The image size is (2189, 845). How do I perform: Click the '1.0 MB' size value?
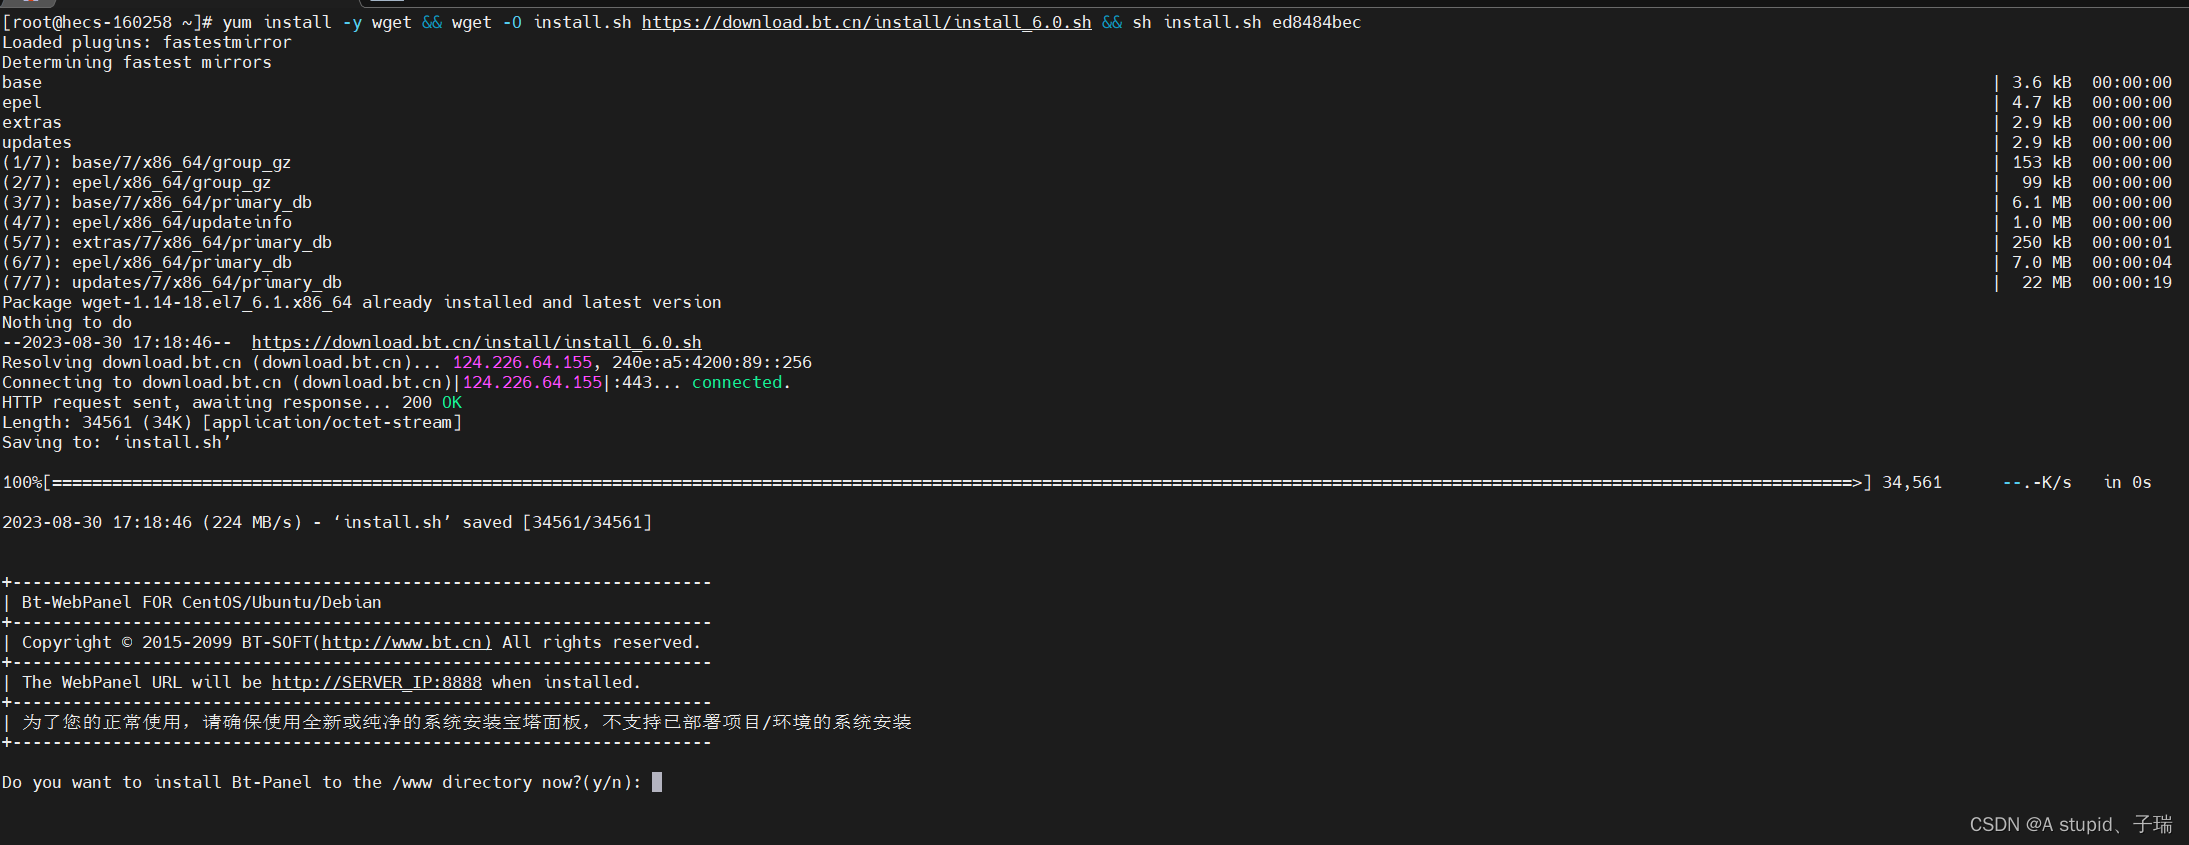point(2042,222)
